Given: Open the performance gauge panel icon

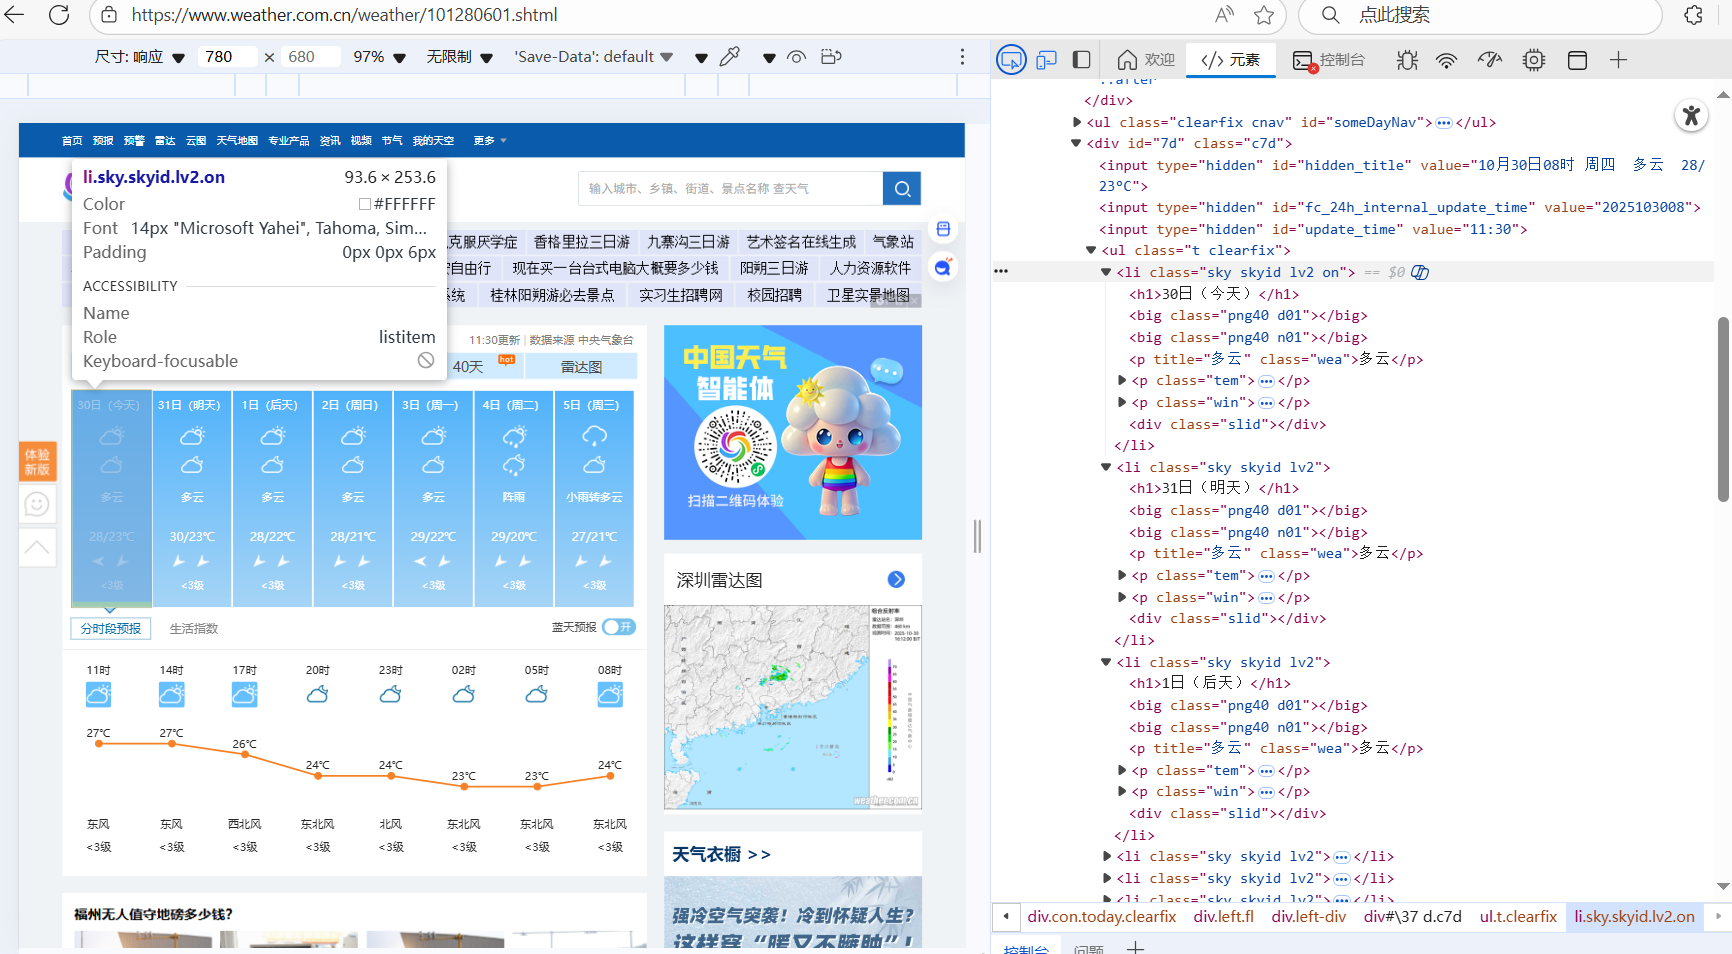Looking at the screenshot, I should pyautogui.click(x=1489, y=60).
